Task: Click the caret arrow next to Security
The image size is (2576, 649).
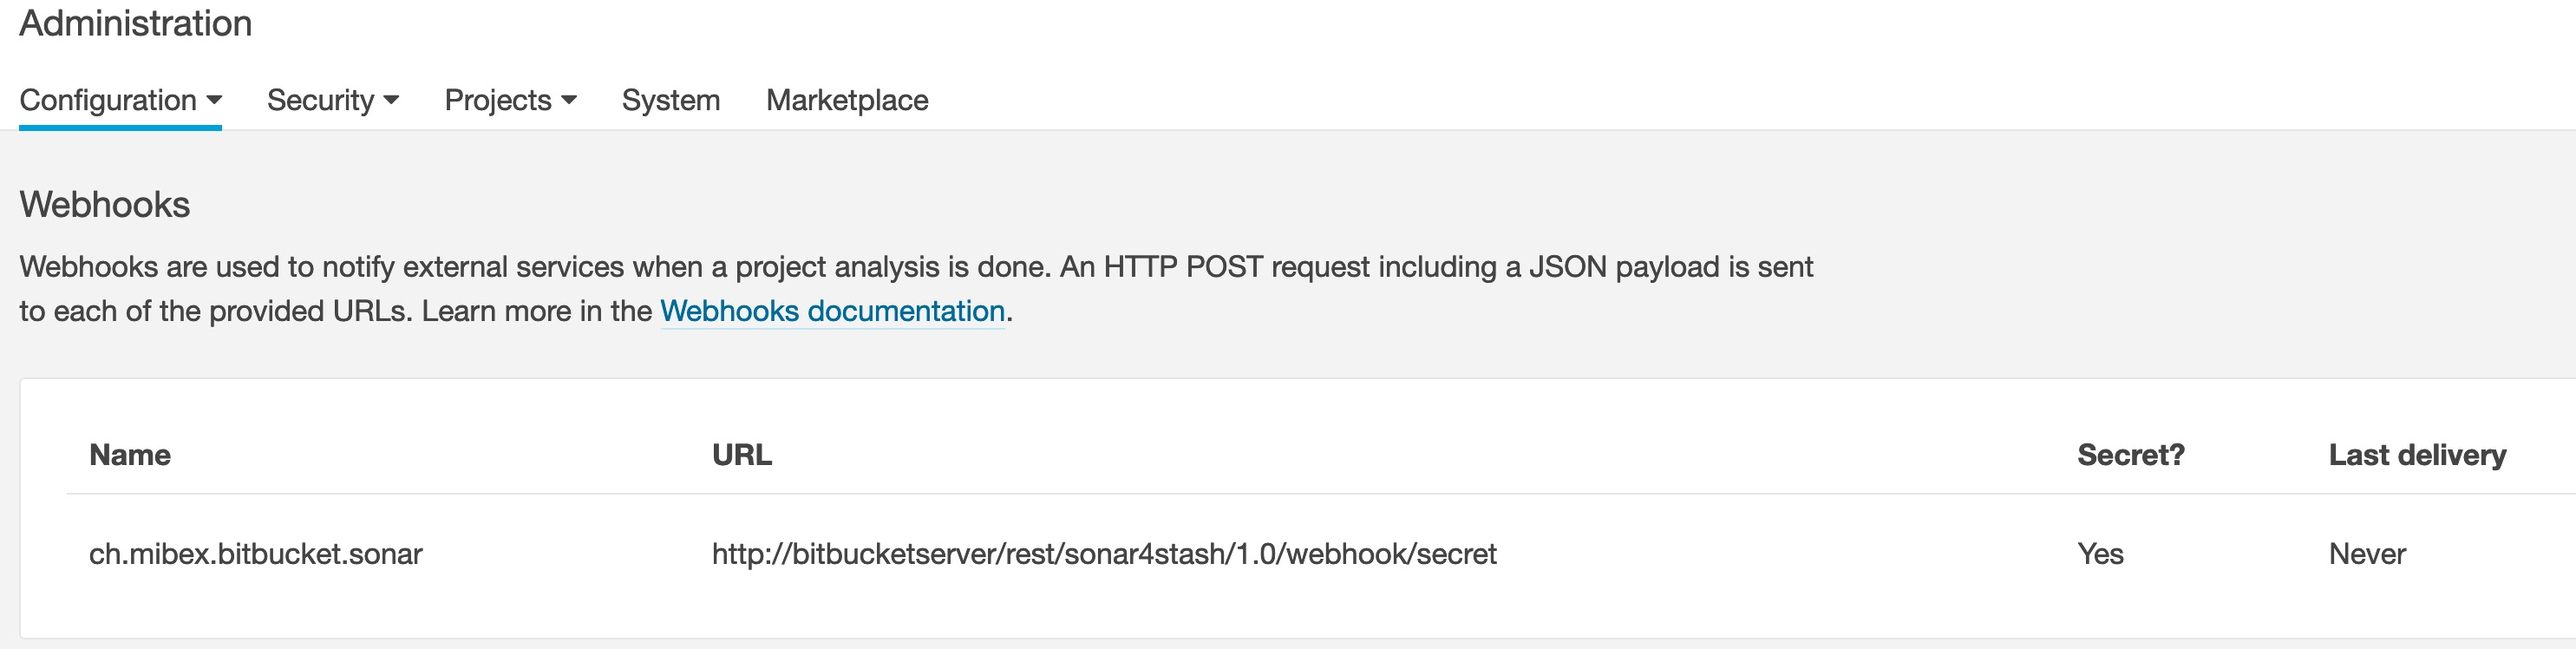Action: pos(391,100)
